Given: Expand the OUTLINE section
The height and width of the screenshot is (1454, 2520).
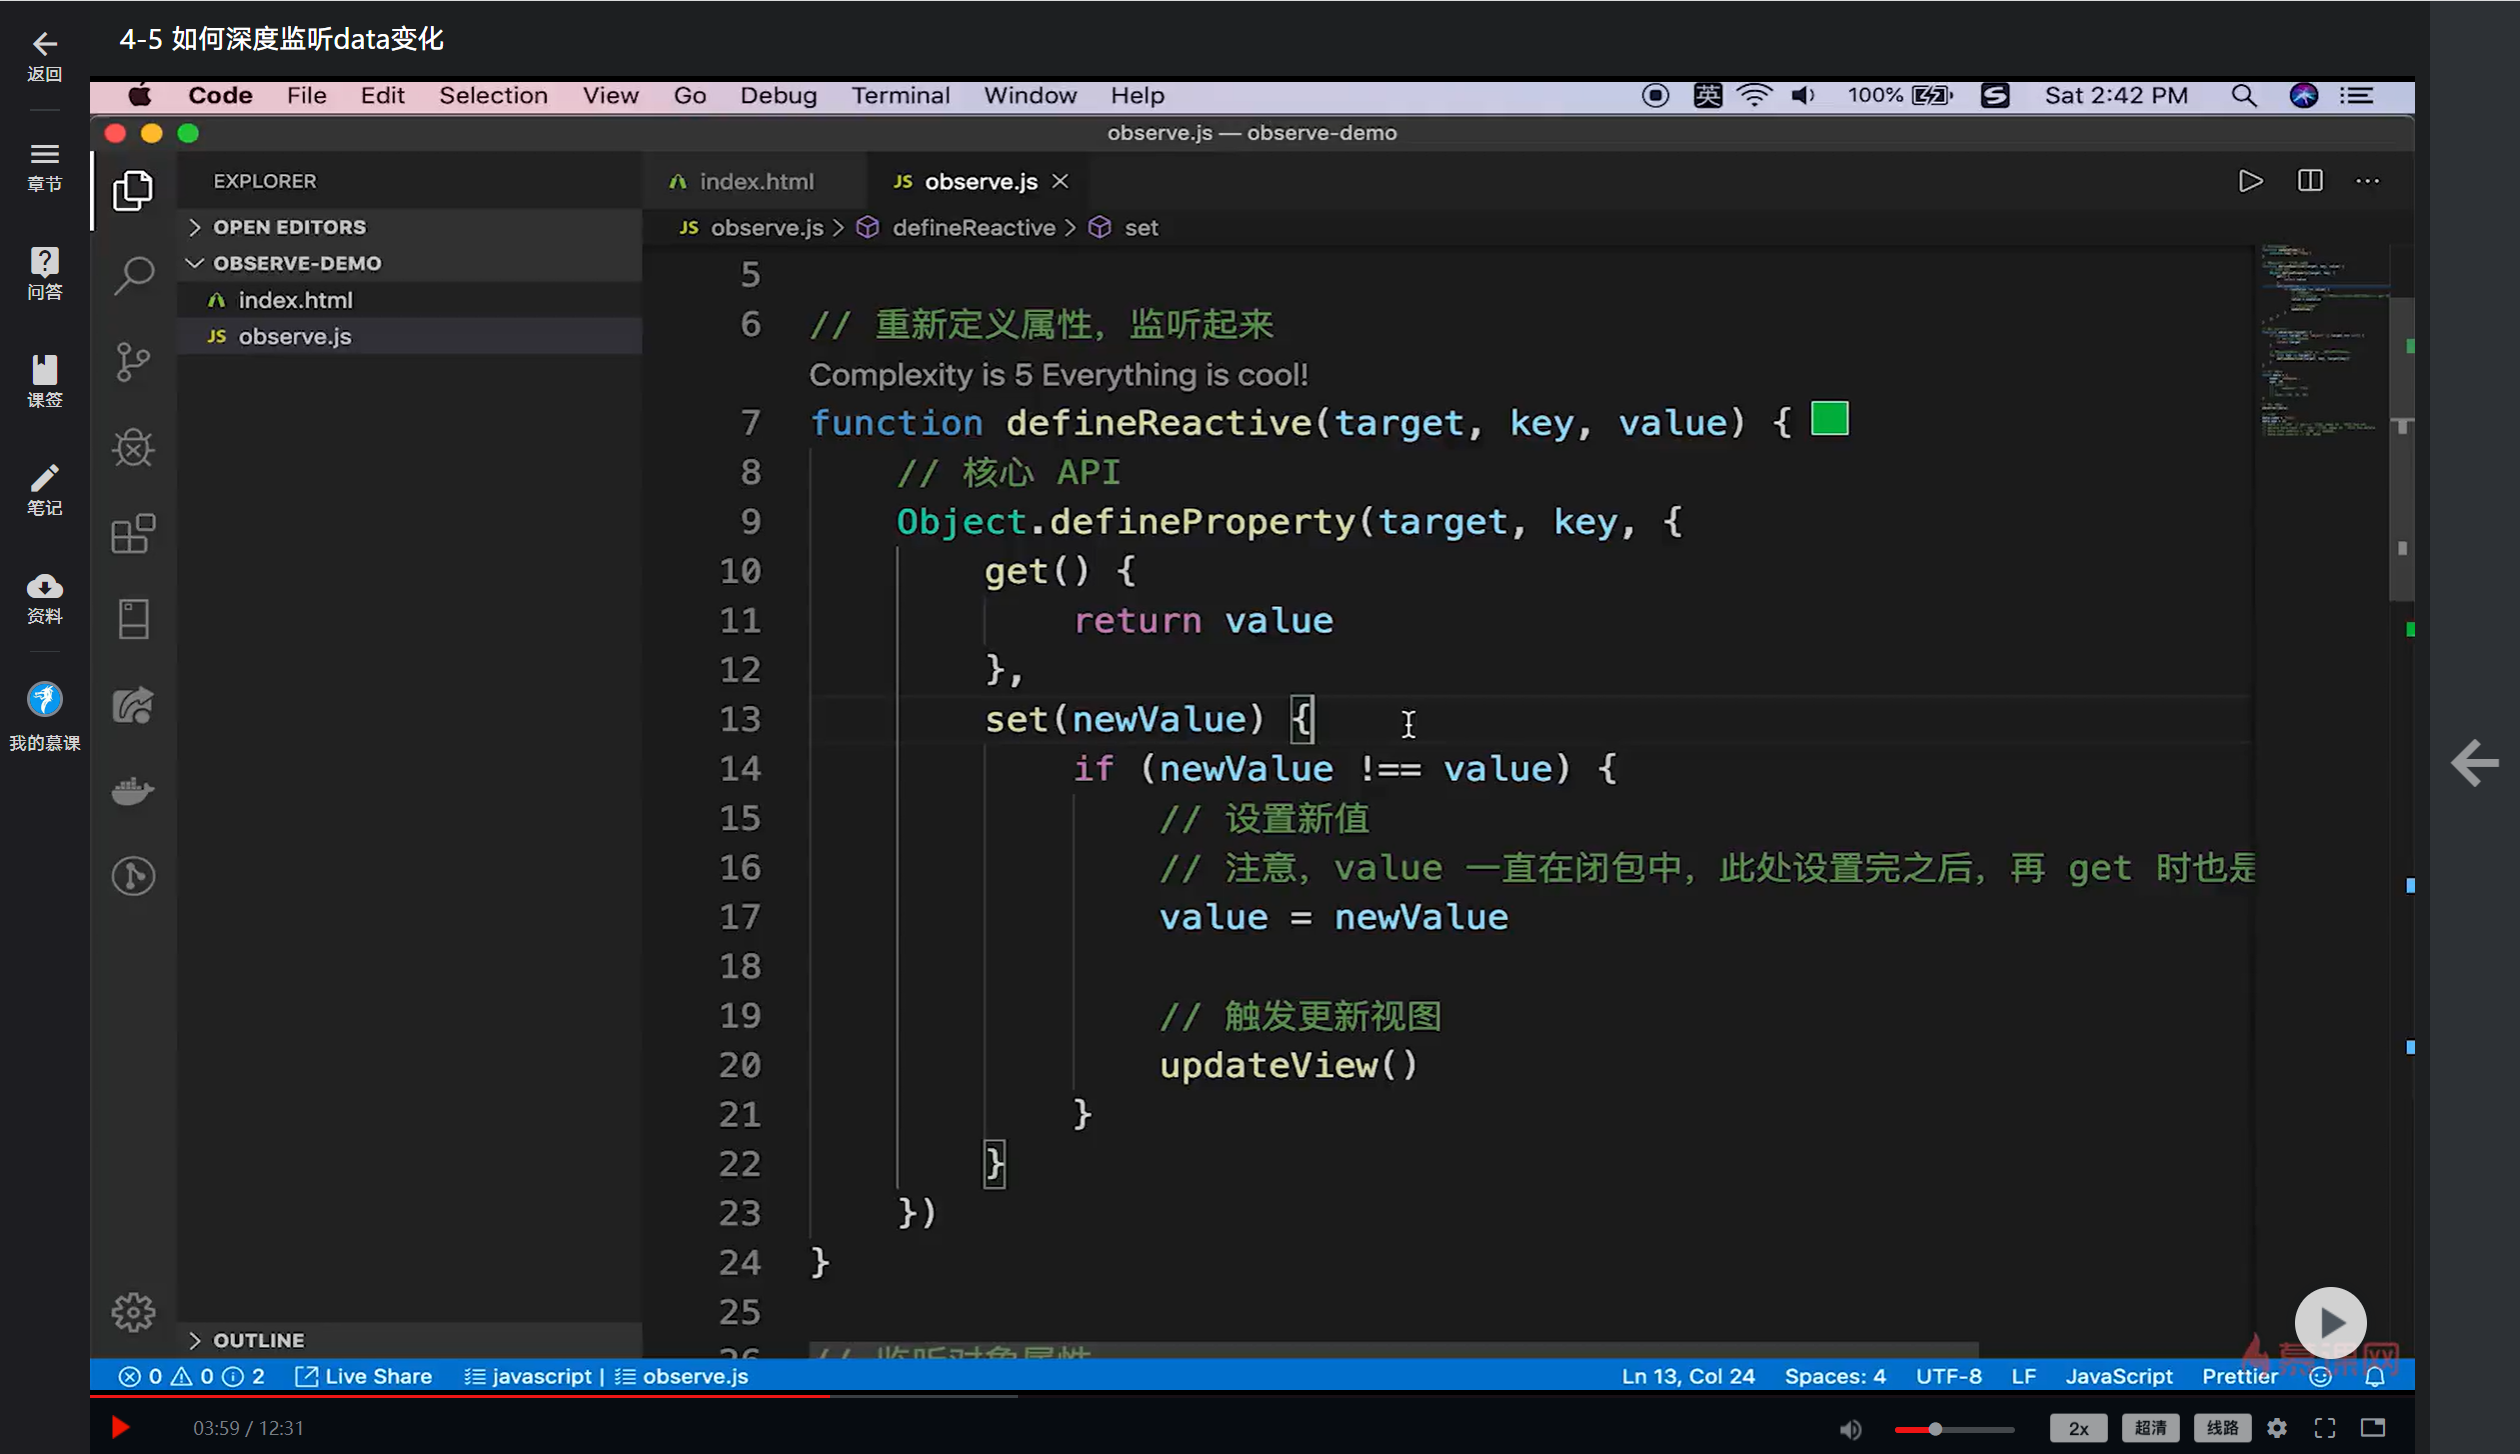Looking at the screenshot, I should pyautogui.click(x=258, y=1340).
